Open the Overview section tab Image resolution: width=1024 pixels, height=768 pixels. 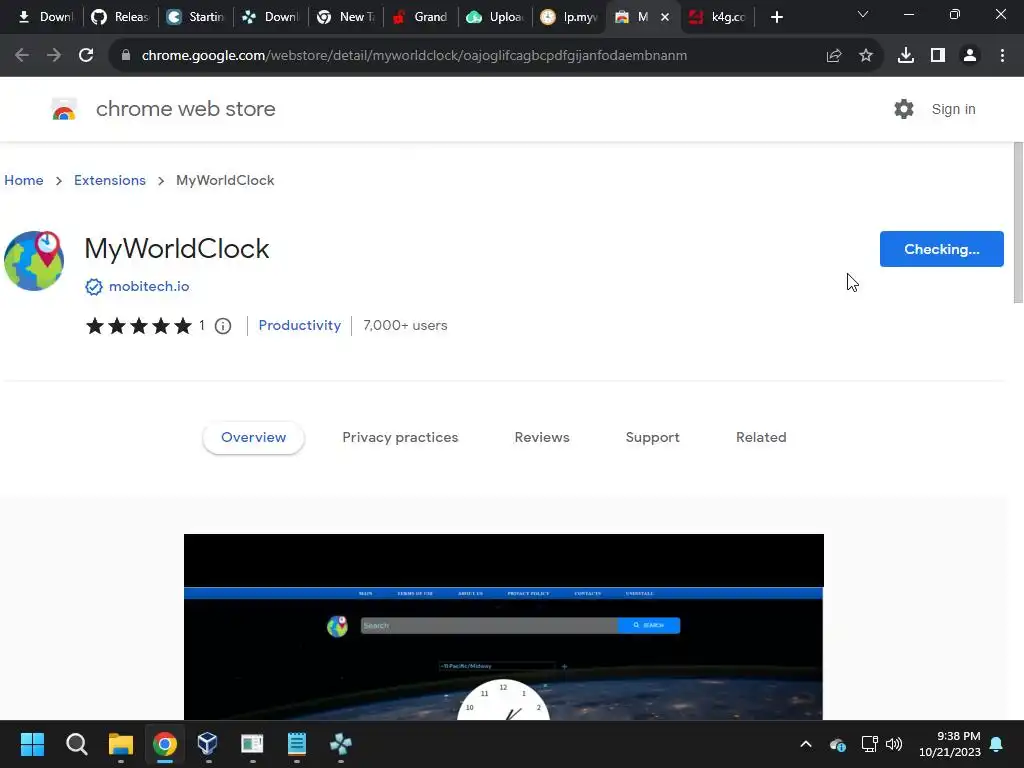253,438
